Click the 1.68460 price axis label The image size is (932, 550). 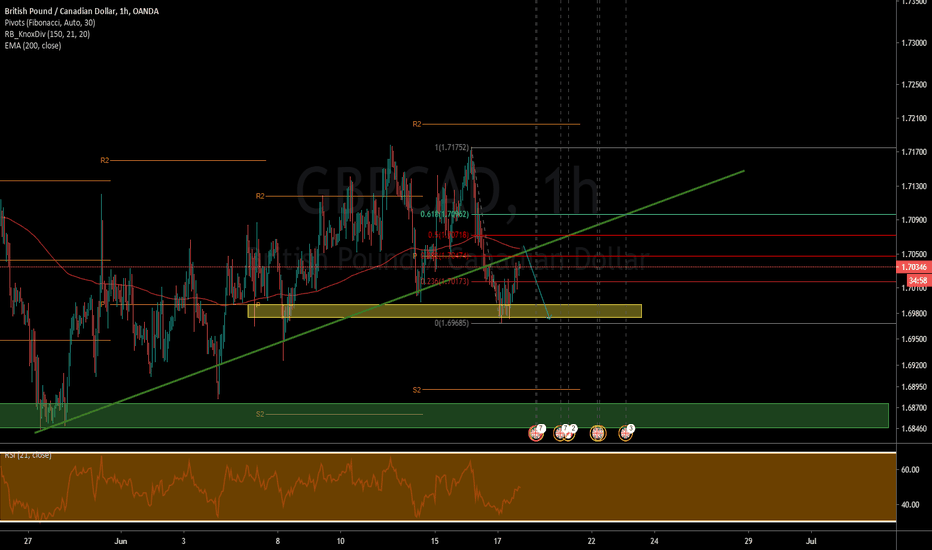pyautogui.click(x=914, y=428)
